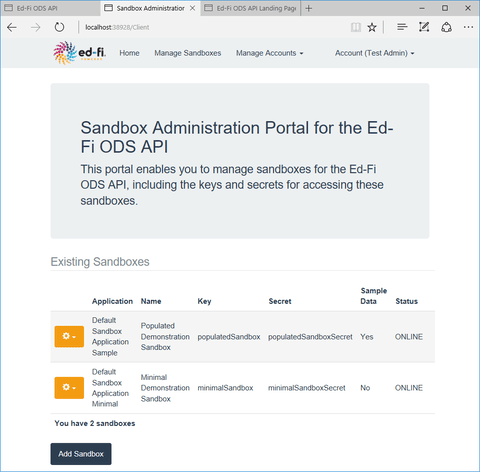The width and height of the screenshot is (480, 472).
Task: Click the ed-fi logo
Action: click(79, 53)
